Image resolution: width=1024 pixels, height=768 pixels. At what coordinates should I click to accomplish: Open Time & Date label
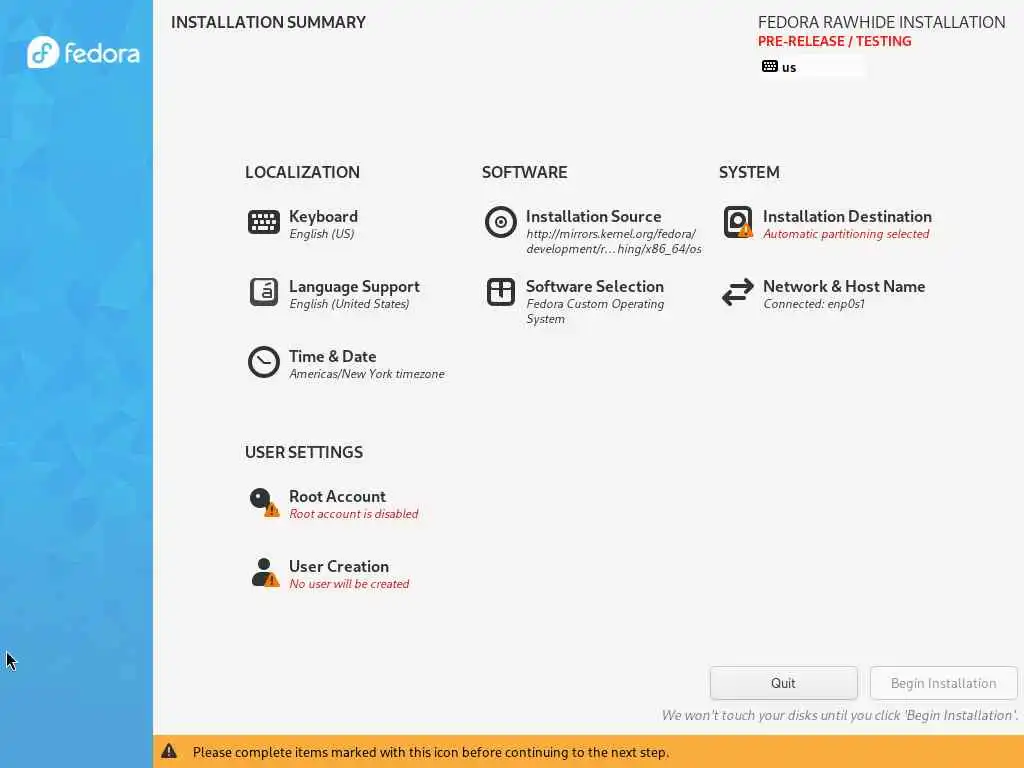click(x=332, y=356)
